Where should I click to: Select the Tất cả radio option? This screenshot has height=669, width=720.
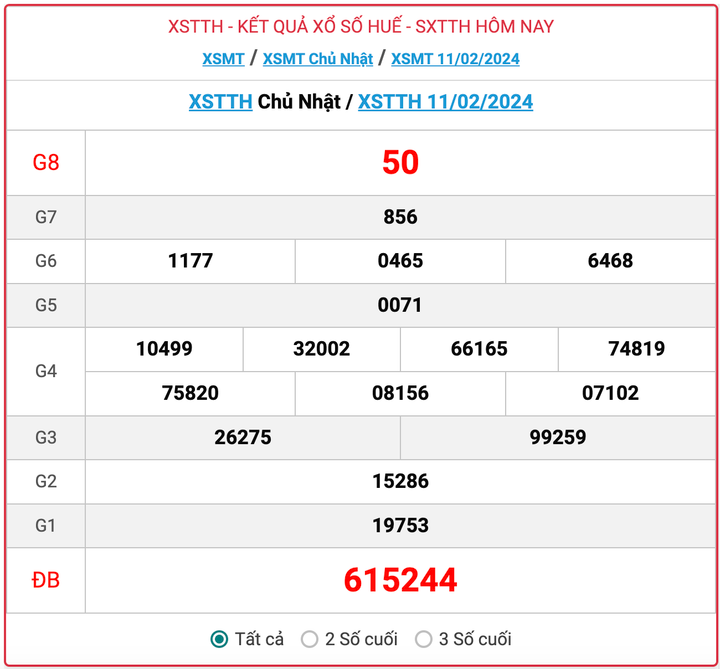click(x=219, y=639)
